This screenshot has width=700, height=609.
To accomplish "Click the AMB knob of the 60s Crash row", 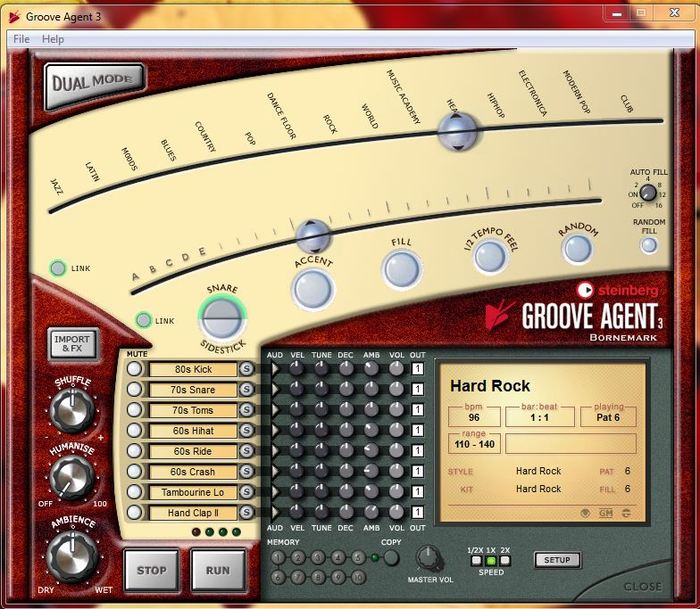I will [x=371, y=471].
